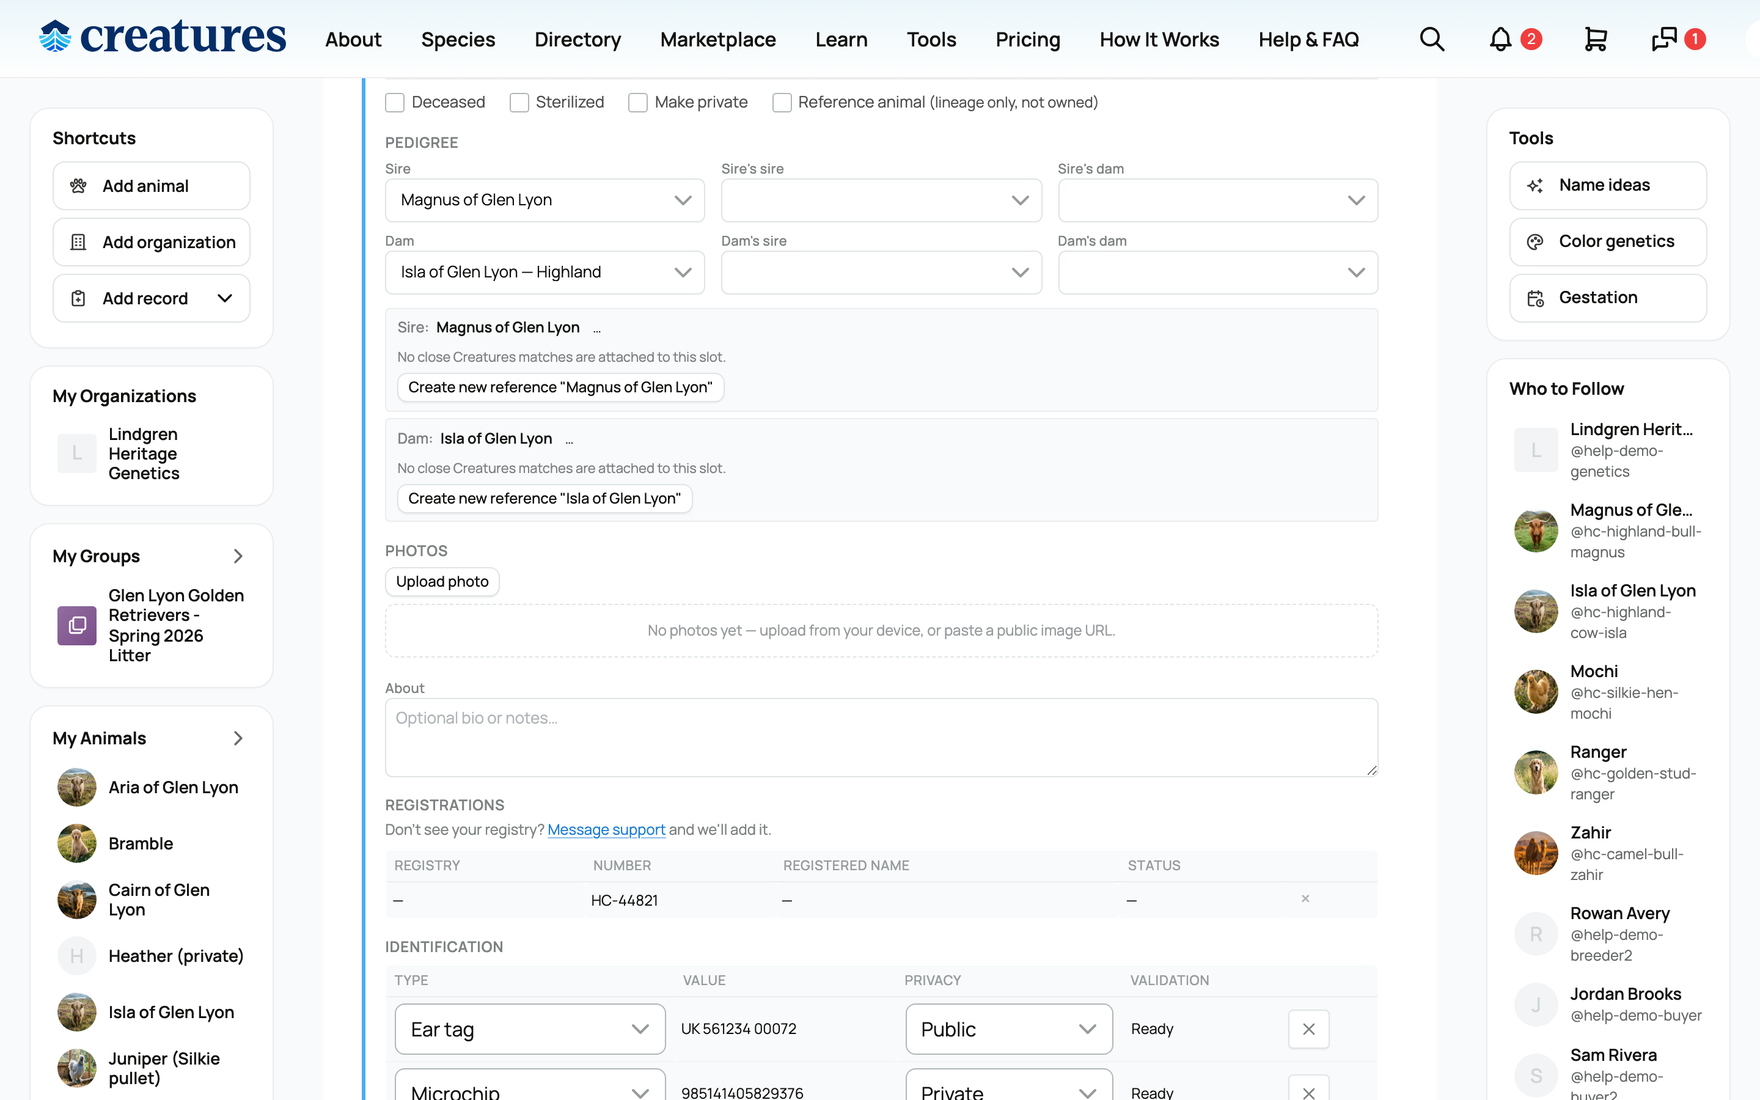Remove the Ear tag identification row
This screenshot has width=1760, height=1100.
[1308, 1029]
